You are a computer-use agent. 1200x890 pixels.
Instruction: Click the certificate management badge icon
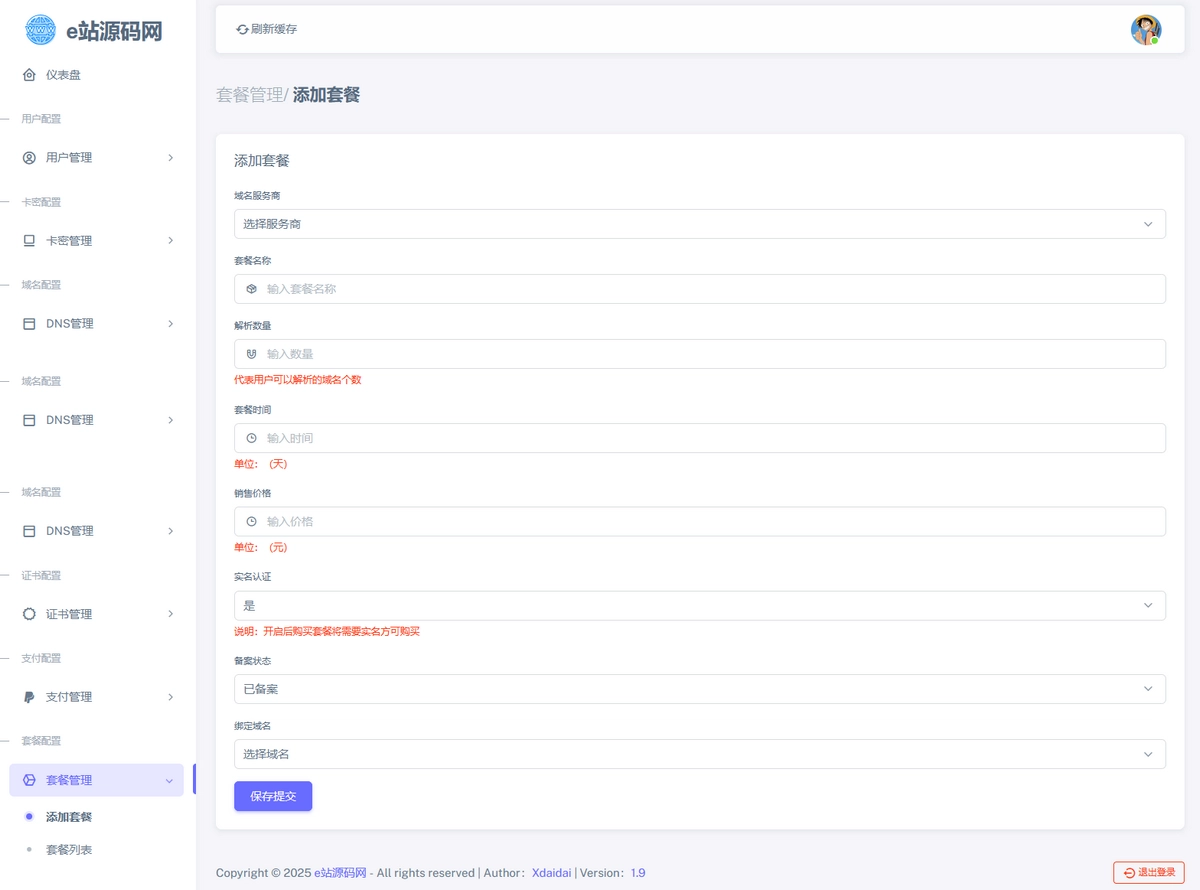[x=29, y=614]
